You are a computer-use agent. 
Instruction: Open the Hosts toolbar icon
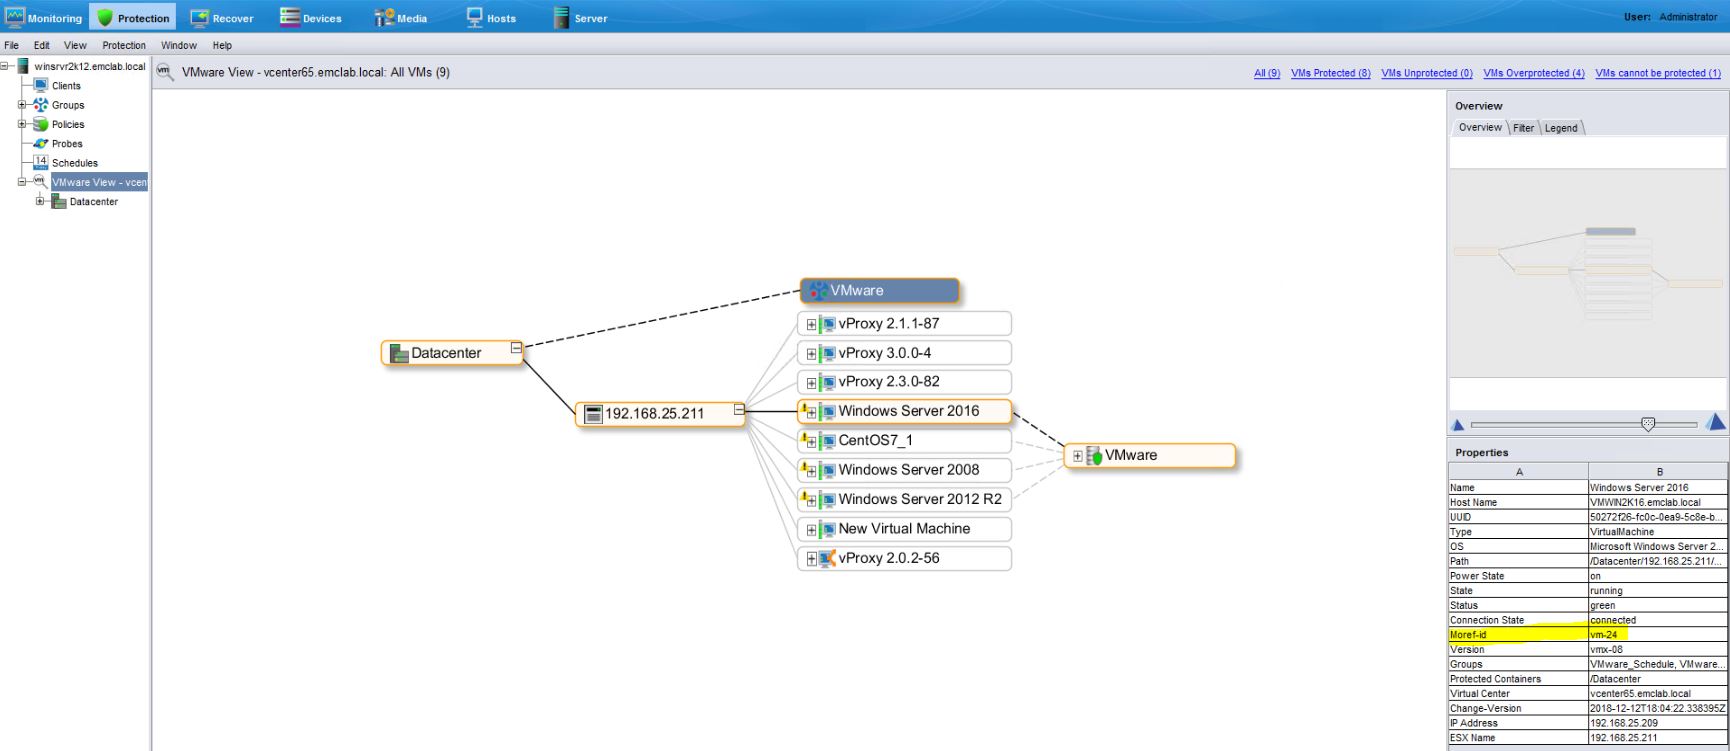coord(475,17)
